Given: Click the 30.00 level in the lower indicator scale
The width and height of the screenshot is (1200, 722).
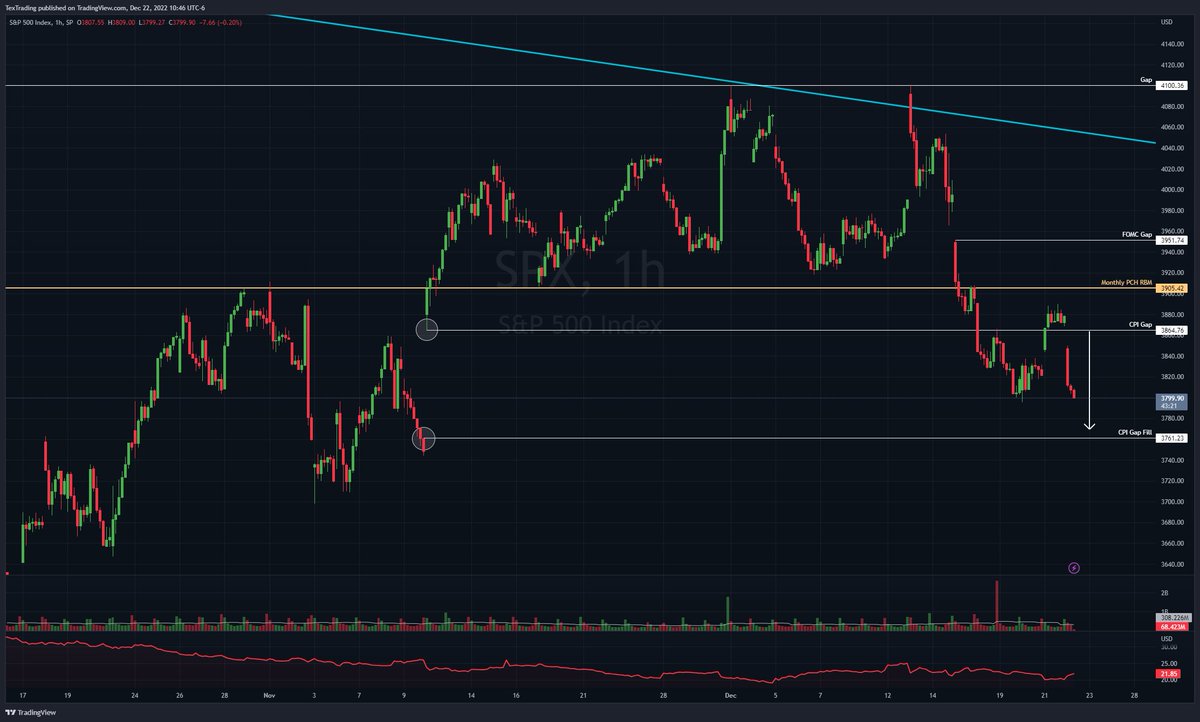Looking at the screenshot, I should tap(1168, 647).
